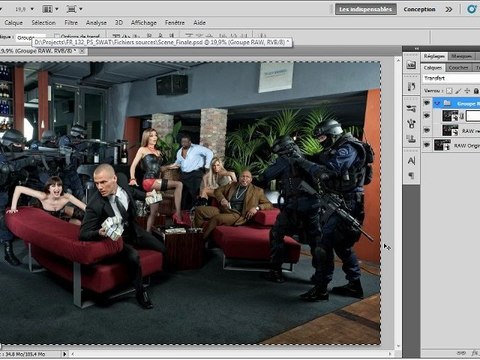Close the Scene_Finale document tab
The height and width of the screenshot is (360, 480).
(x=82, y=51)
